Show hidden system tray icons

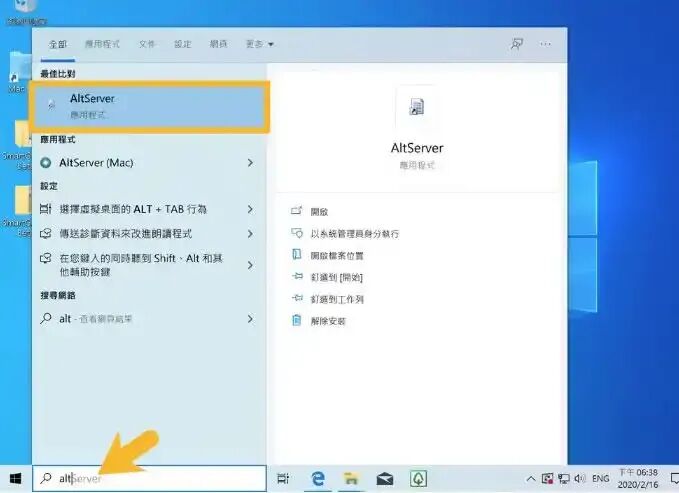point(530,479)
